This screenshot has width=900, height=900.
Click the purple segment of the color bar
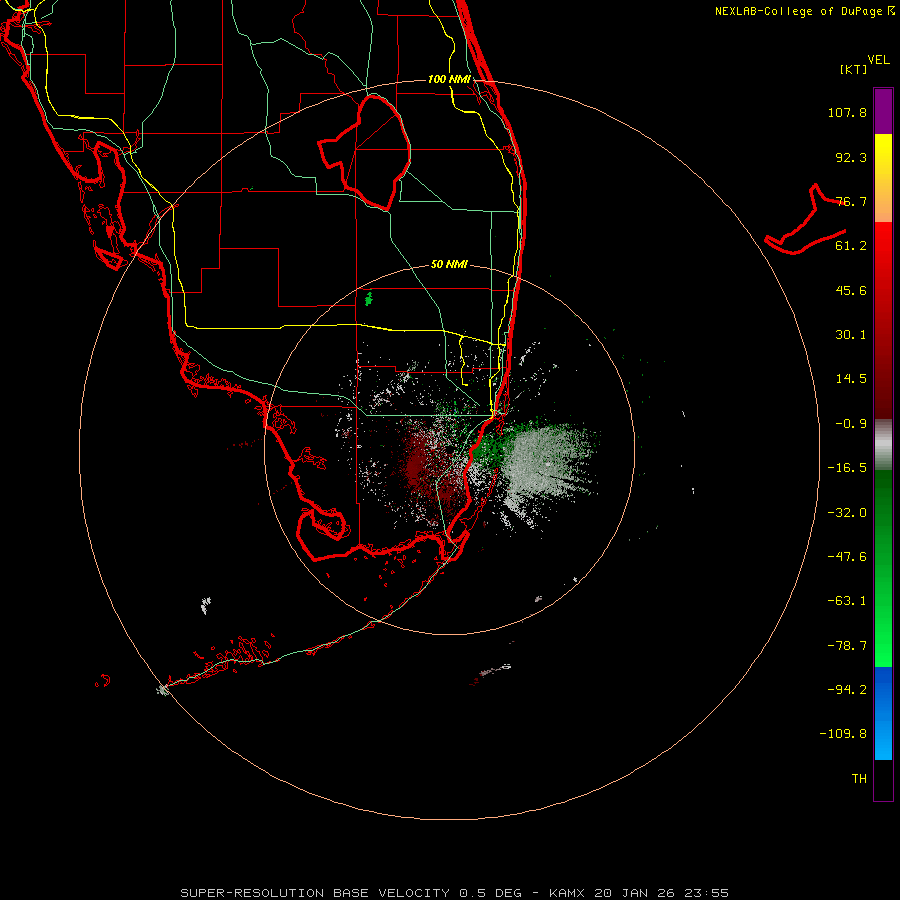pyautogui.click(x=883, y=111)
